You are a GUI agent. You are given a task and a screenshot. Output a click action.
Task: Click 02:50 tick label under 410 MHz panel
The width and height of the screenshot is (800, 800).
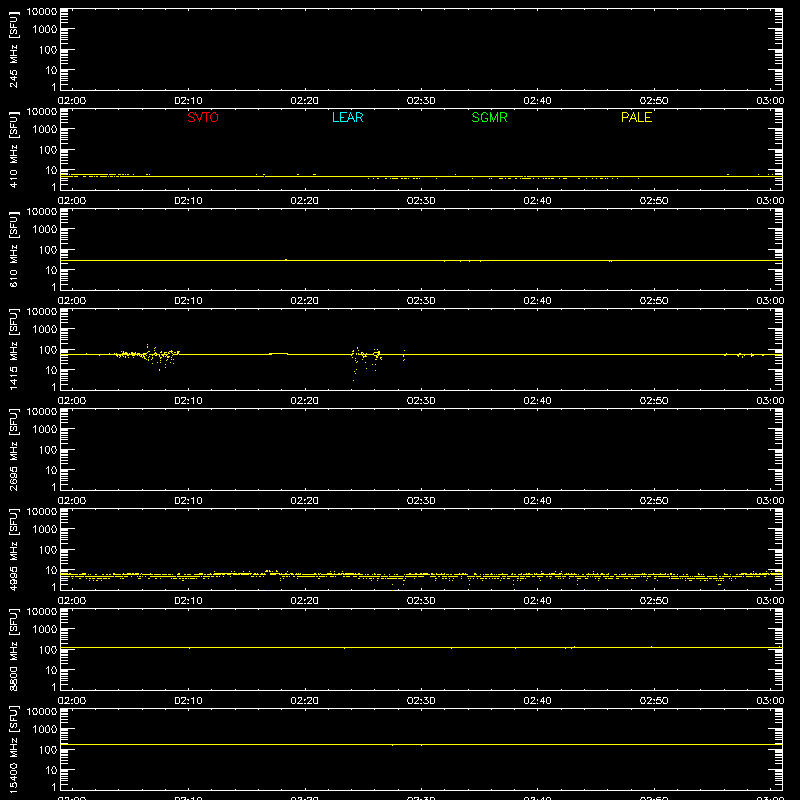[654, 201]
